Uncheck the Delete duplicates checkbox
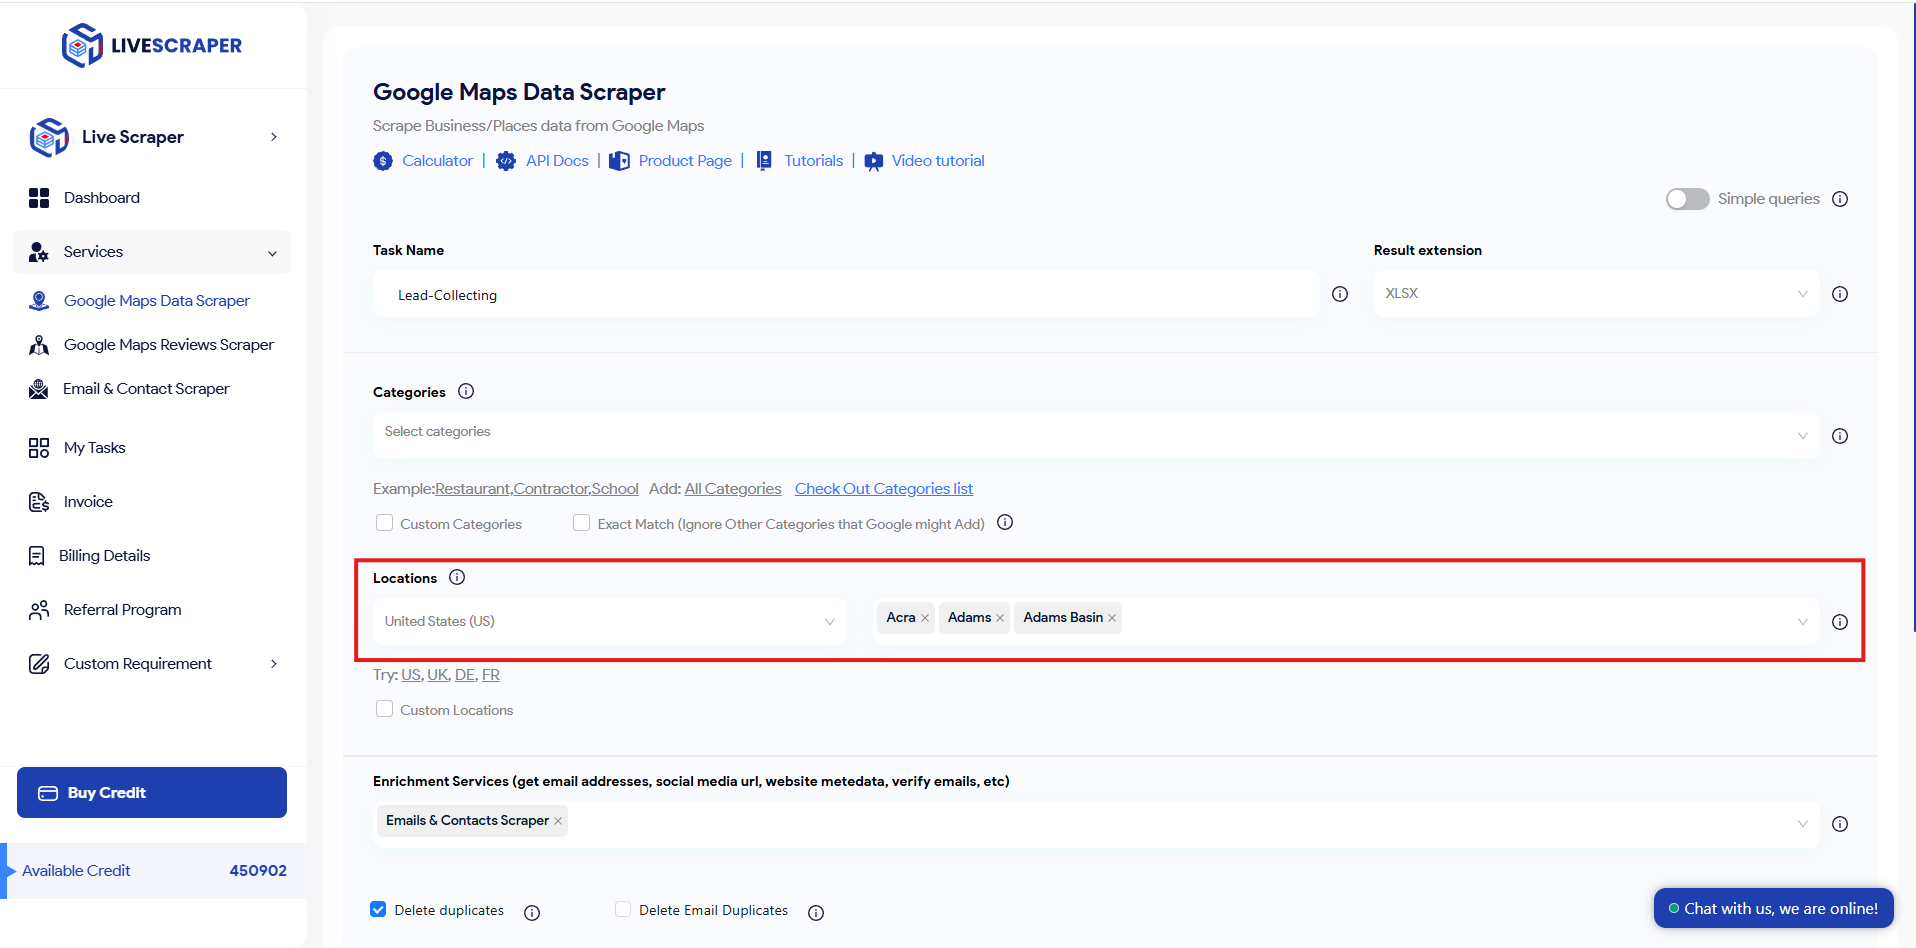This screenshot has width=1916, height=948. [378, 909]
